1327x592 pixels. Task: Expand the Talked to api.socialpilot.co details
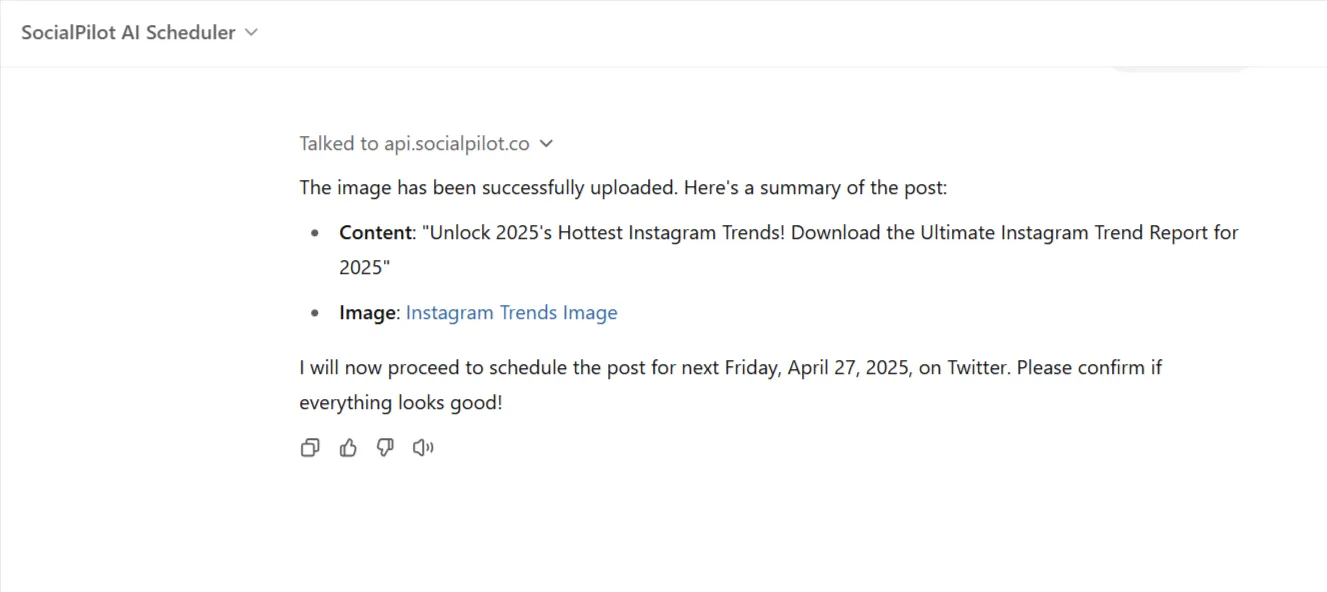(546, 143)
